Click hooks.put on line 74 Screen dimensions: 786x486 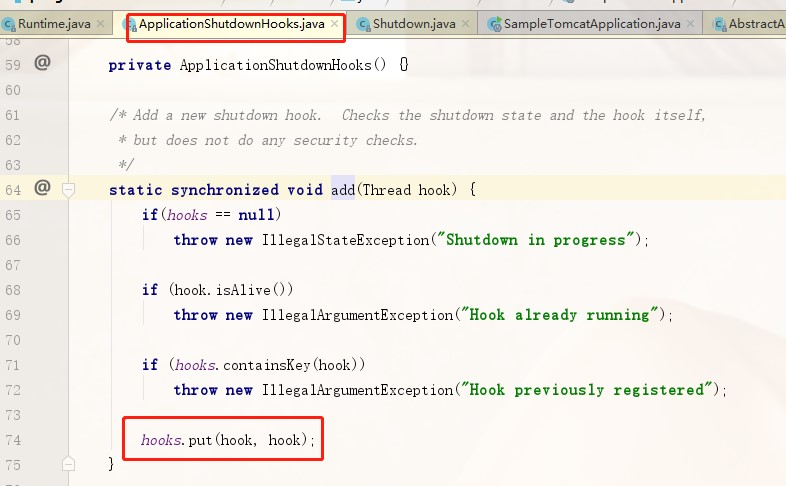pos(176,440)
